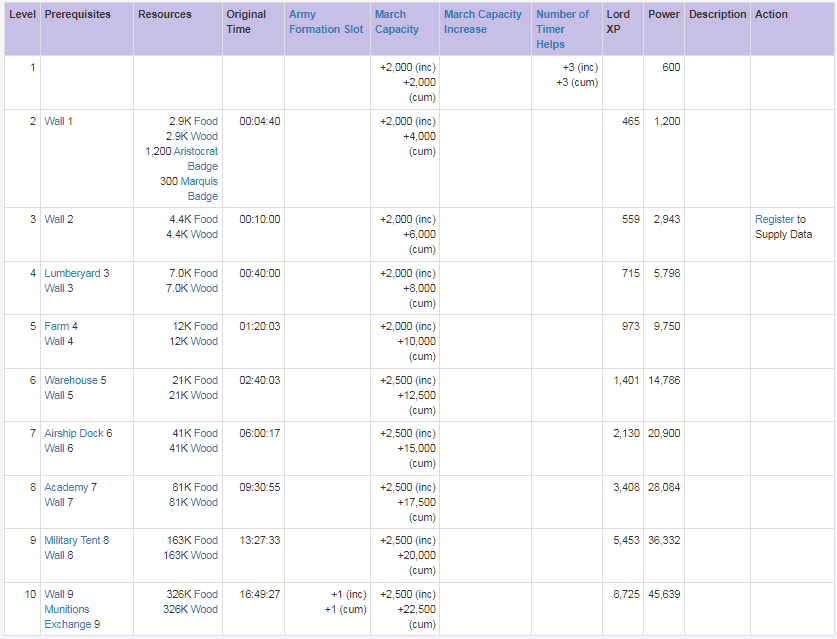Open the Army Formation Slot header link

tap(326, 22)
